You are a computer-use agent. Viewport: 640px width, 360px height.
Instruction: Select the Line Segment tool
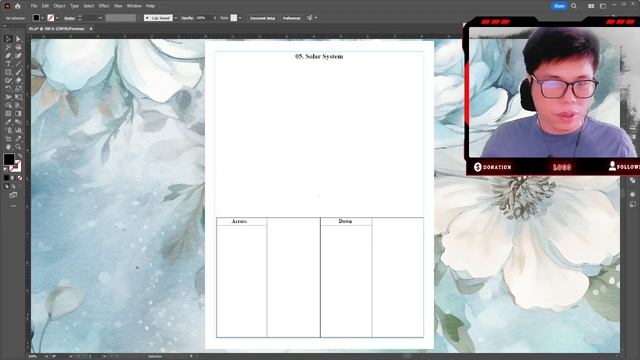18,64
